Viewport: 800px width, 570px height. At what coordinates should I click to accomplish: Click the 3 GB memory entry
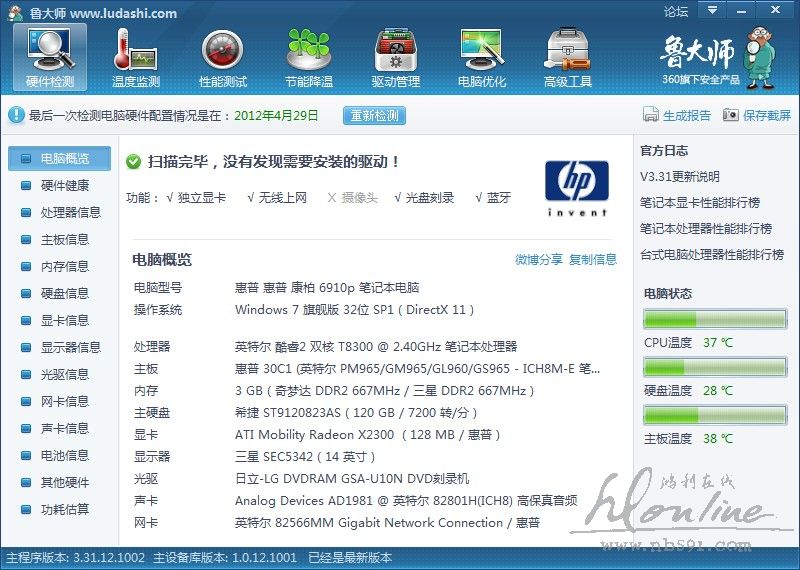coord(385,391)
